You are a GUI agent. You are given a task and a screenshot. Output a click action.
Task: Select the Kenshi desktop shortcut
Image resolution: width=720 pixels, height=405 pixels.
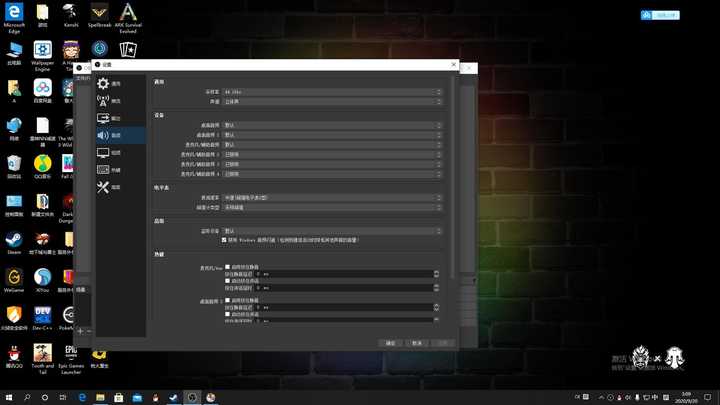(x=71, y=15)
